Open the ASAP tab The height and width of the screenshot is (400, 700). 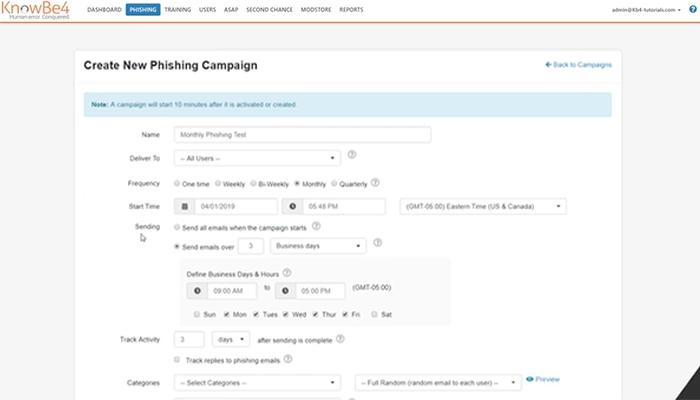pos(231,9)
